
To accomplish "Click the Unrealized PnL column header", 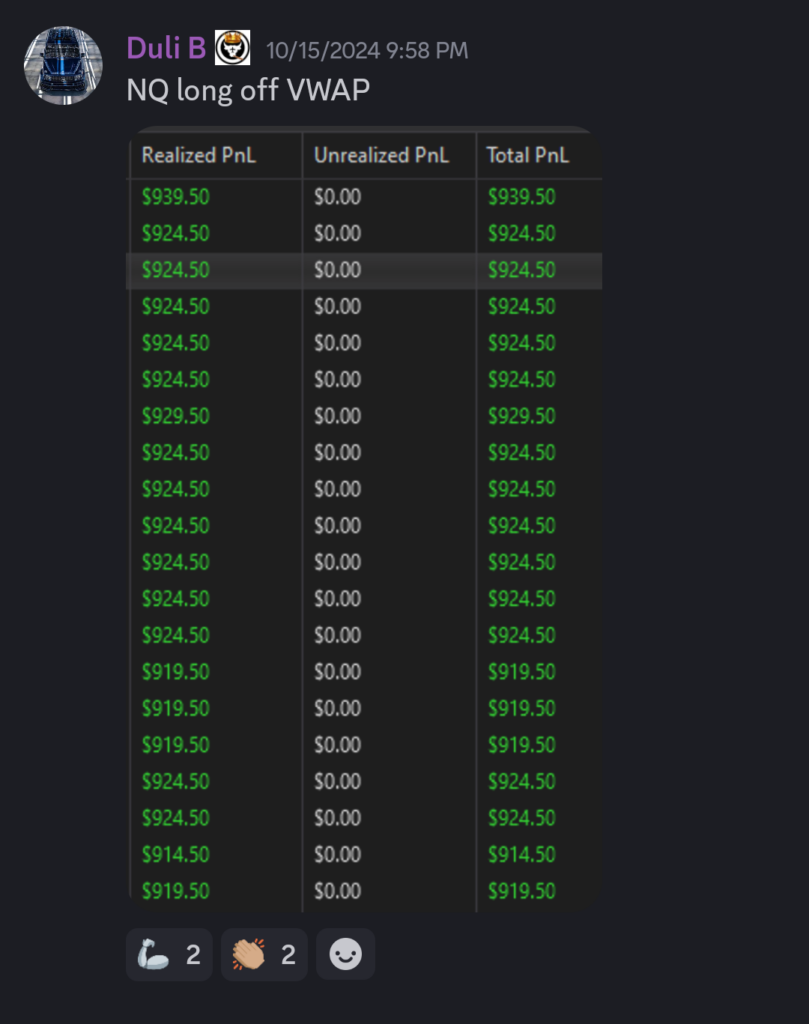I will pyautogui.click(x=381, y=155).
